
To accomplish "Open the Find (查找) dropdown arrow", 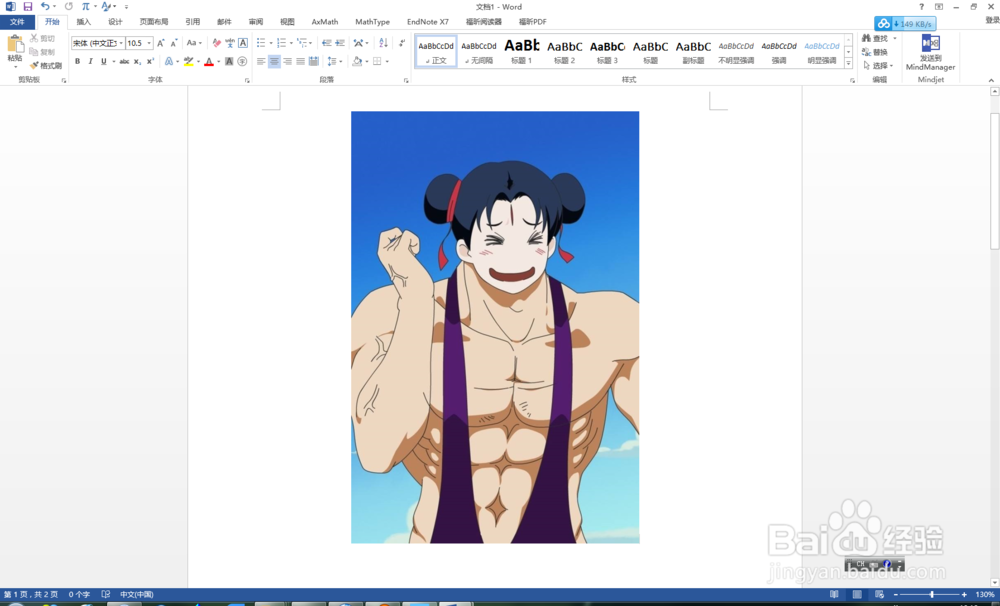I will (x=895, y=38).
